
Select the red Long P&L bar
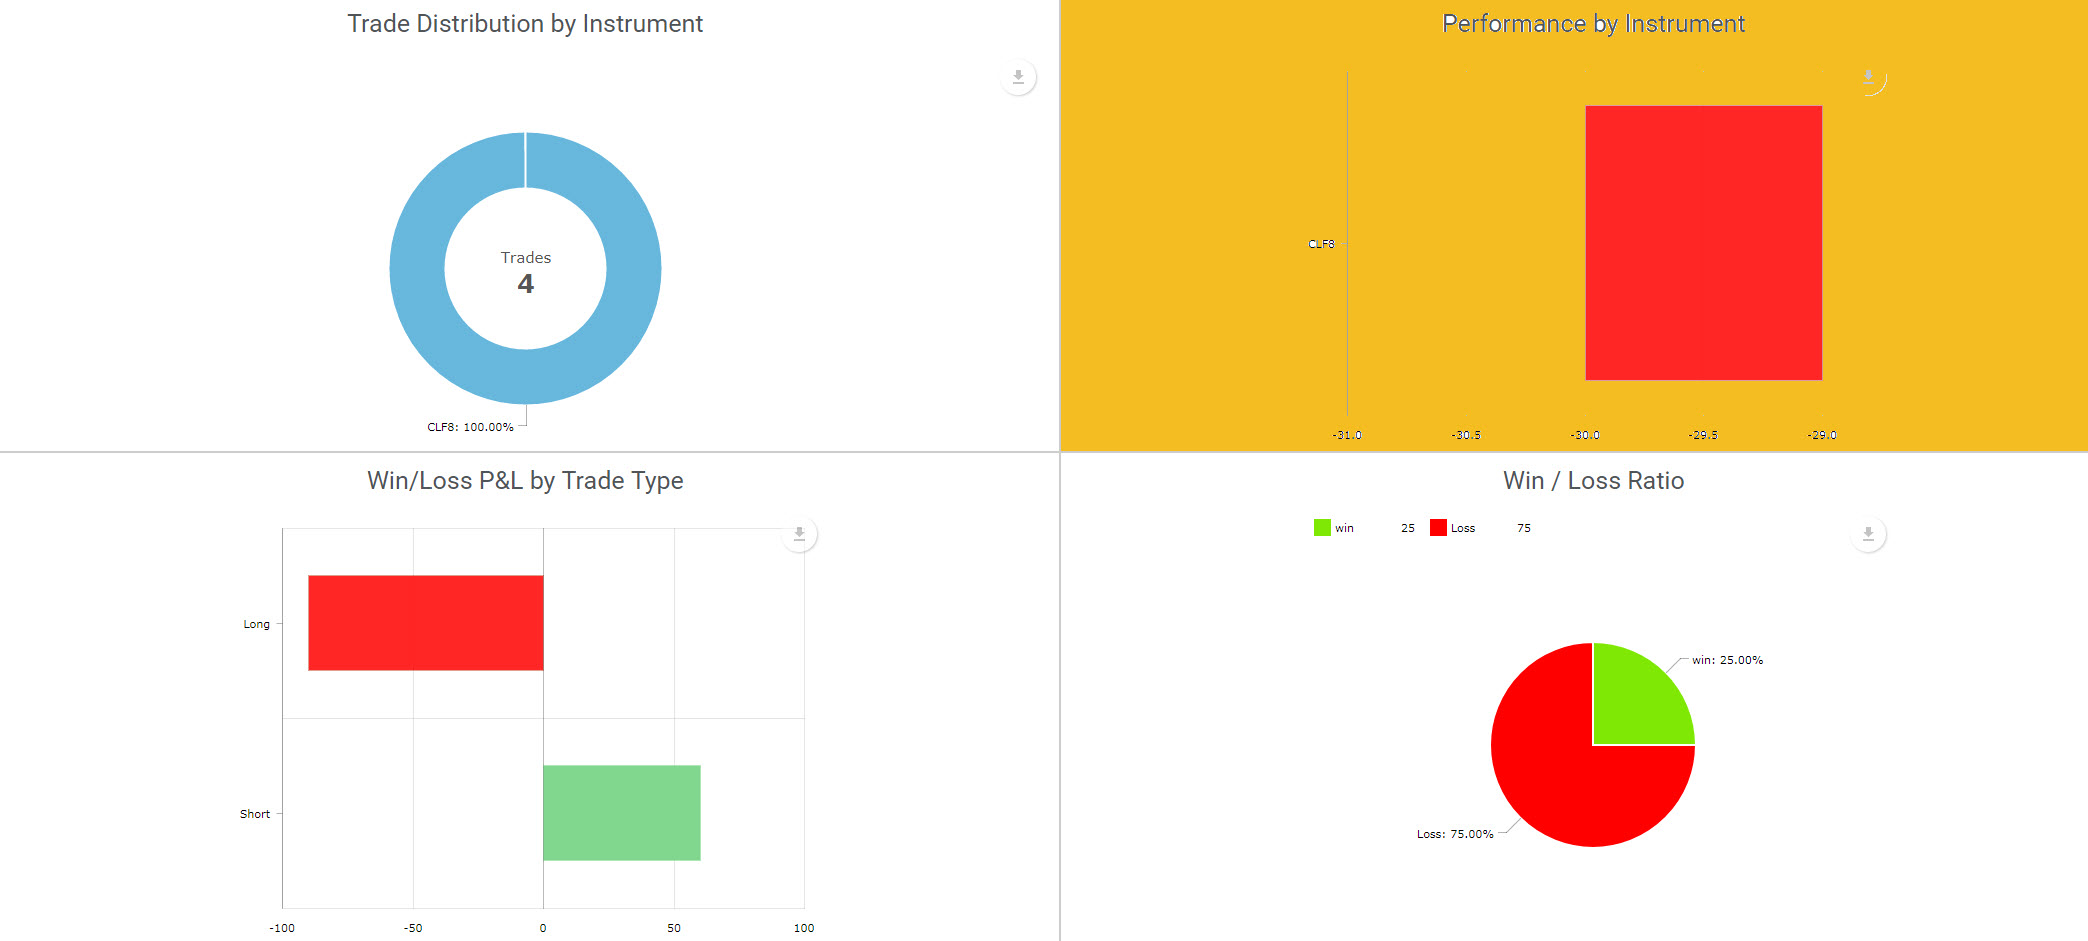[x=426, y=623]
